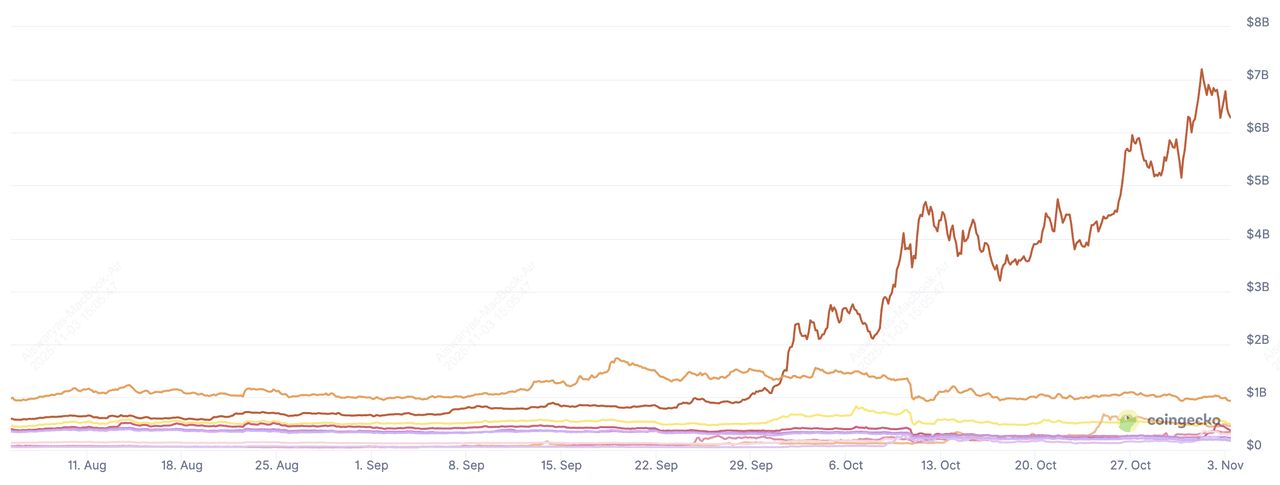This screenshot has height=485, width=1280.
Task: Click the $7B y-axis label
Action: (x=1257, y=75)
